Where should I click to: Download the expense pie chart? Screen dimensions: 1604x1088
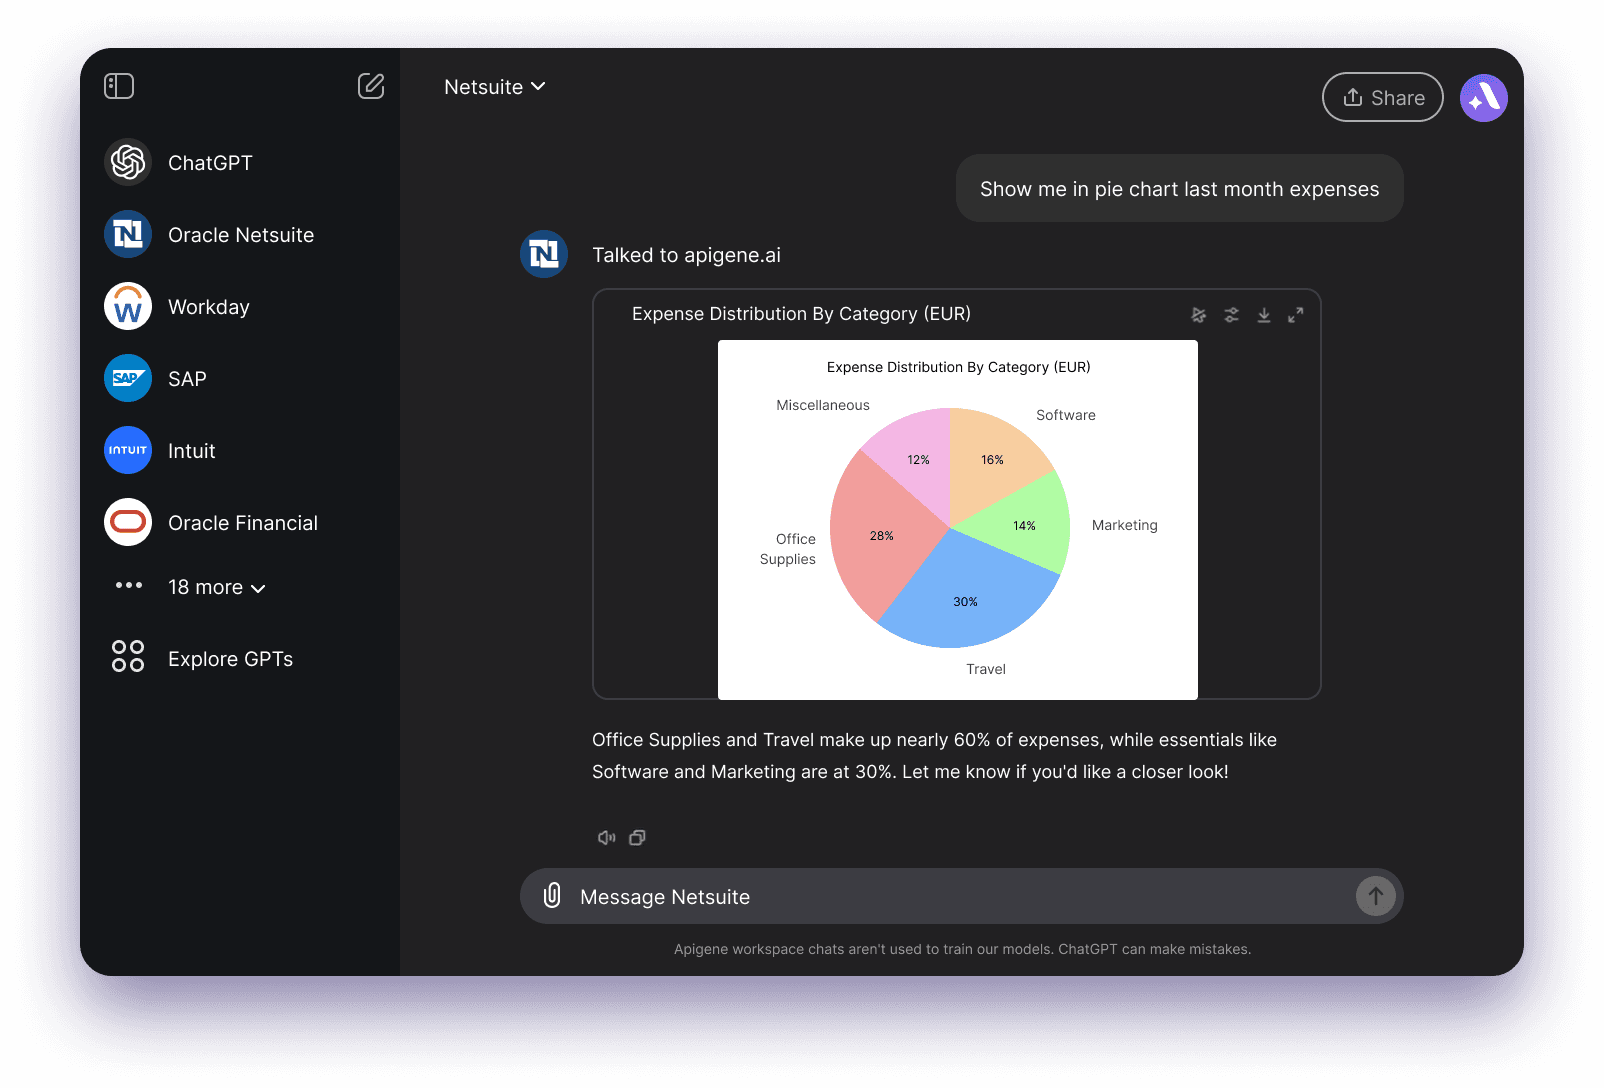tap(1264, 315)
